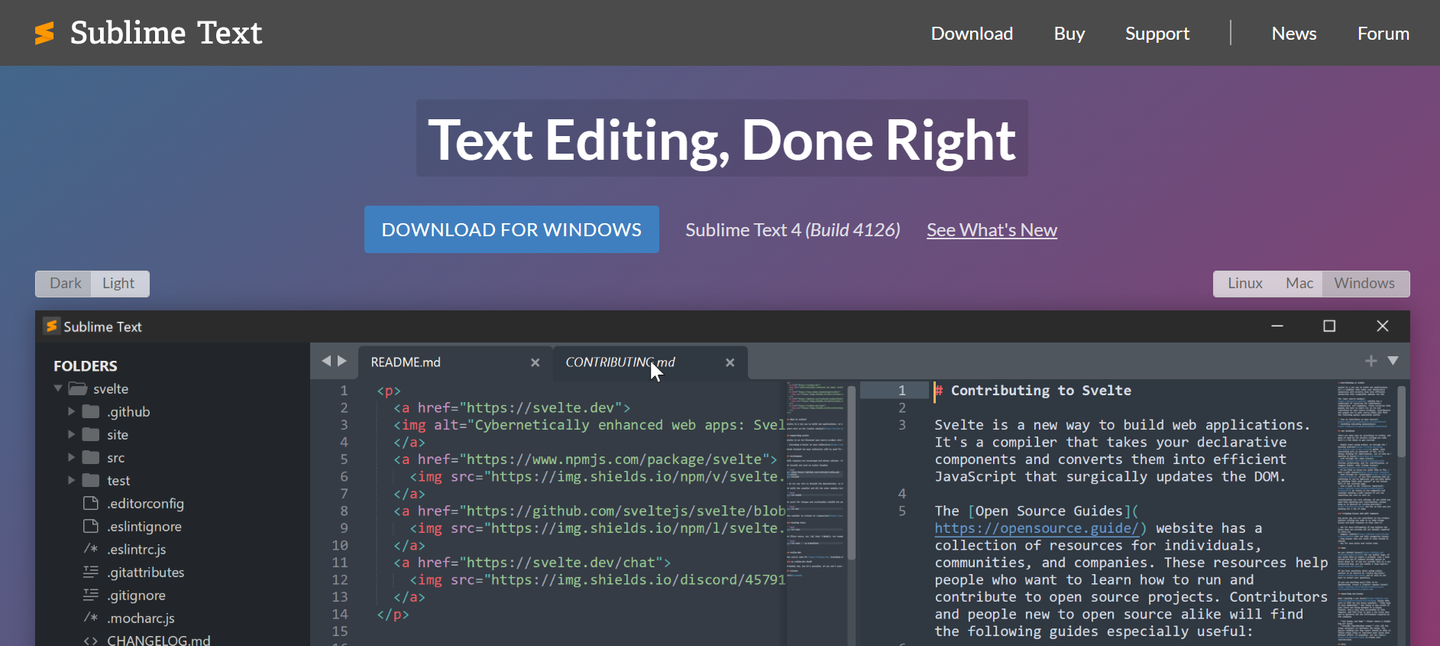Collapse the svelte folder tree
The image size is (1440, 646).
coord(58,388)
